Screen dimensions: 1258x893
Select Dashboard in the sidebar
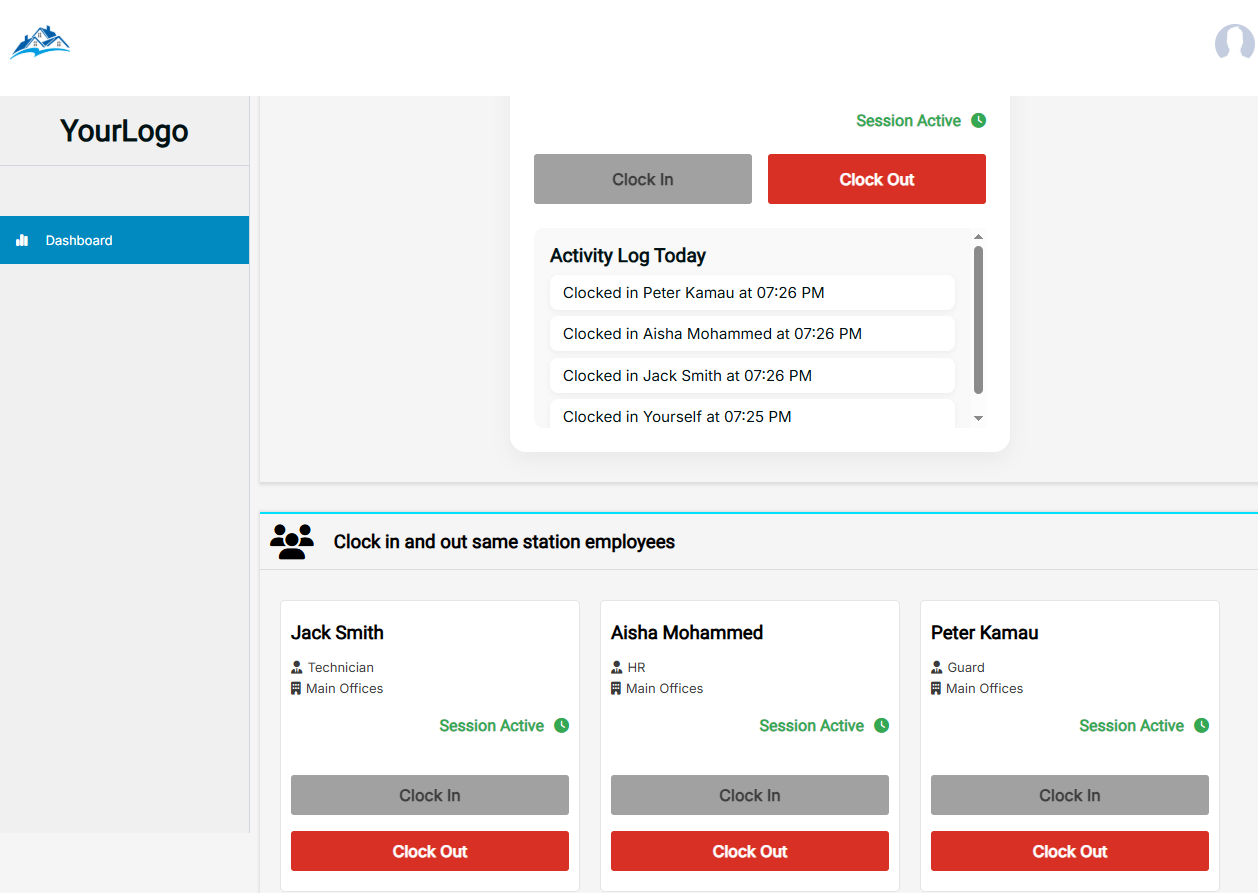[x=78, y=240]
